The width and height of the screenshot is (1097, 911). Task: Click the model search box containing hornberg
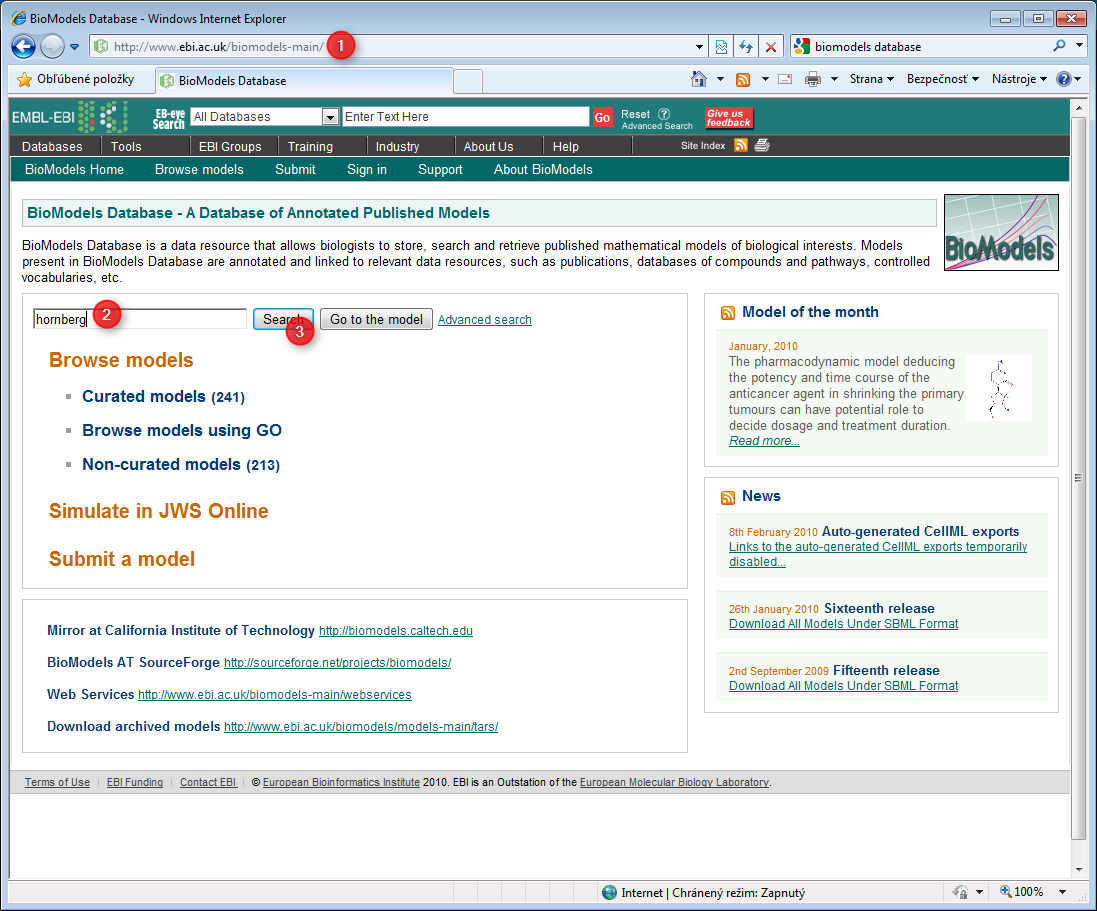pos(140,319)
